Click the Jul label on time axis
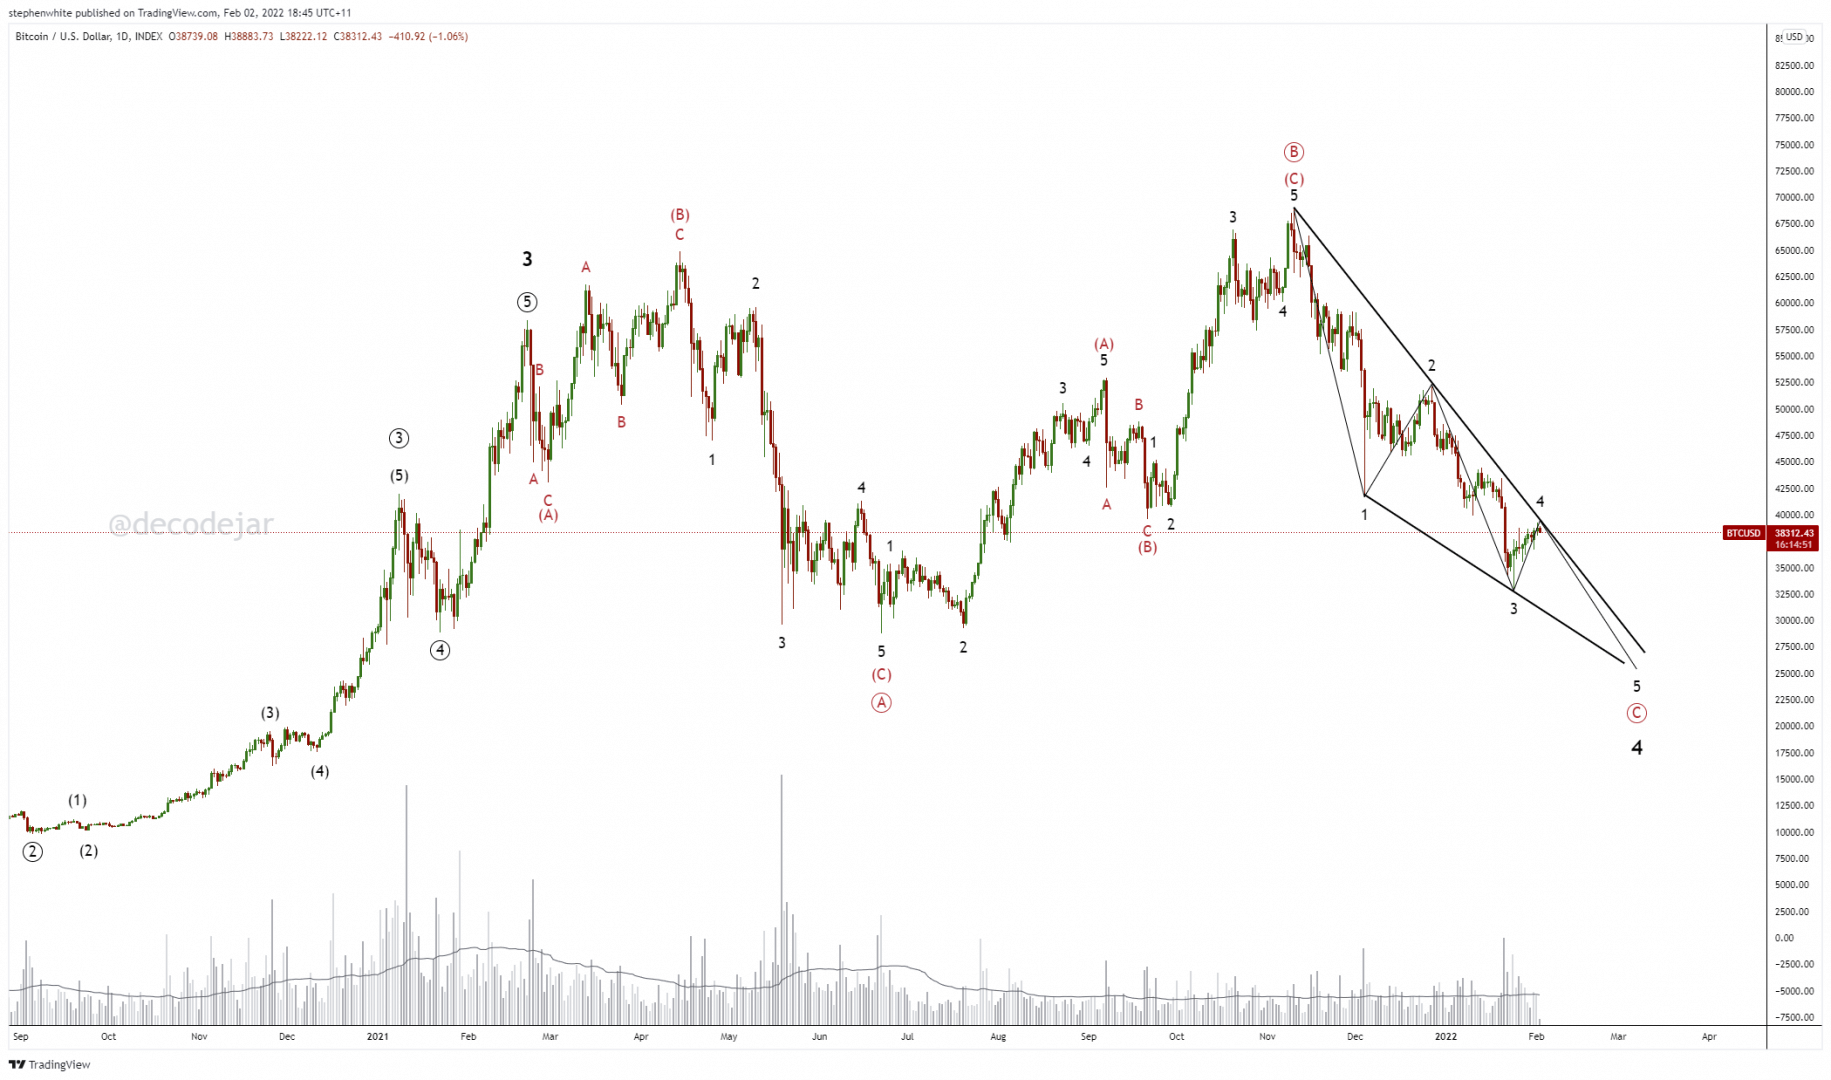 (x=907, y=1037)
